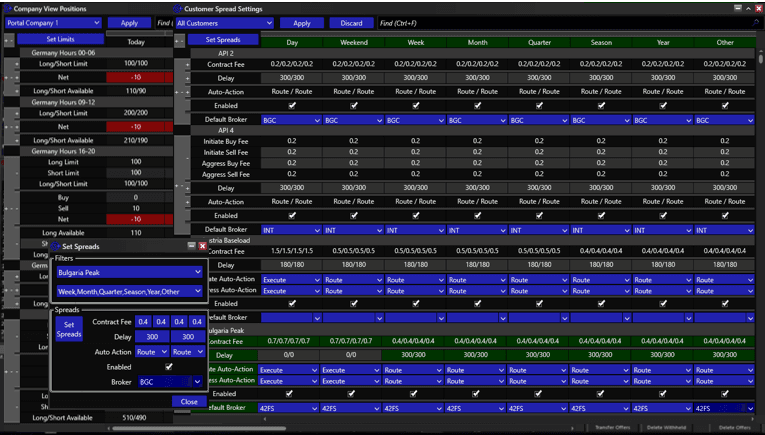Viewport: 765px width, 435px height.
Task: Toggle API 2 Enabled checkbox for Year
Action: (x=663, y=105)
